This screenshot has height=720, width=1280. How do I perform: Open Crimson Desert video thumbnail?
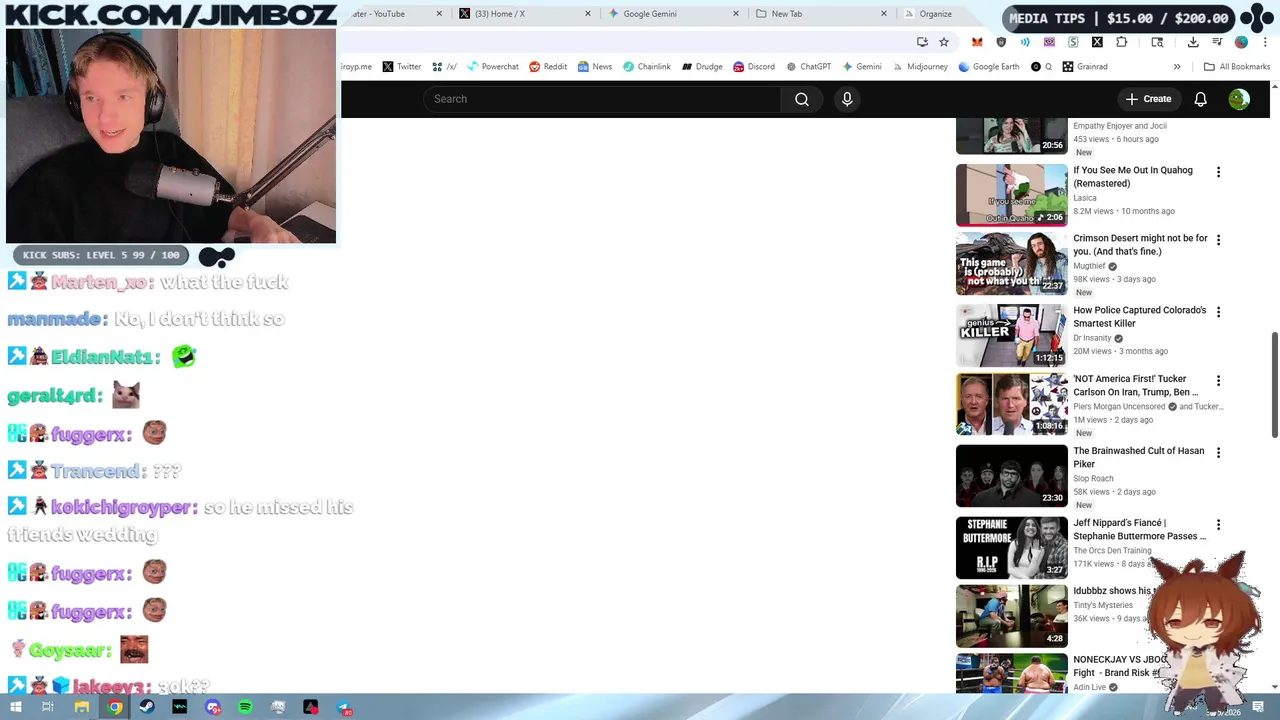pos(1012,264)
